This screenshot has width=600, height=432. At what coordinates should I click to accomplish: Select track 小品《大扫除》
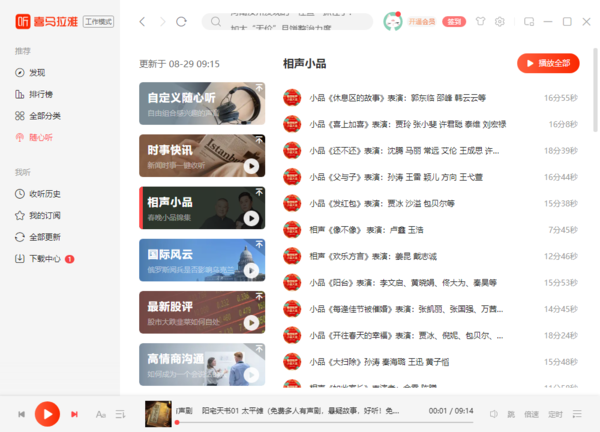point(430,362)
